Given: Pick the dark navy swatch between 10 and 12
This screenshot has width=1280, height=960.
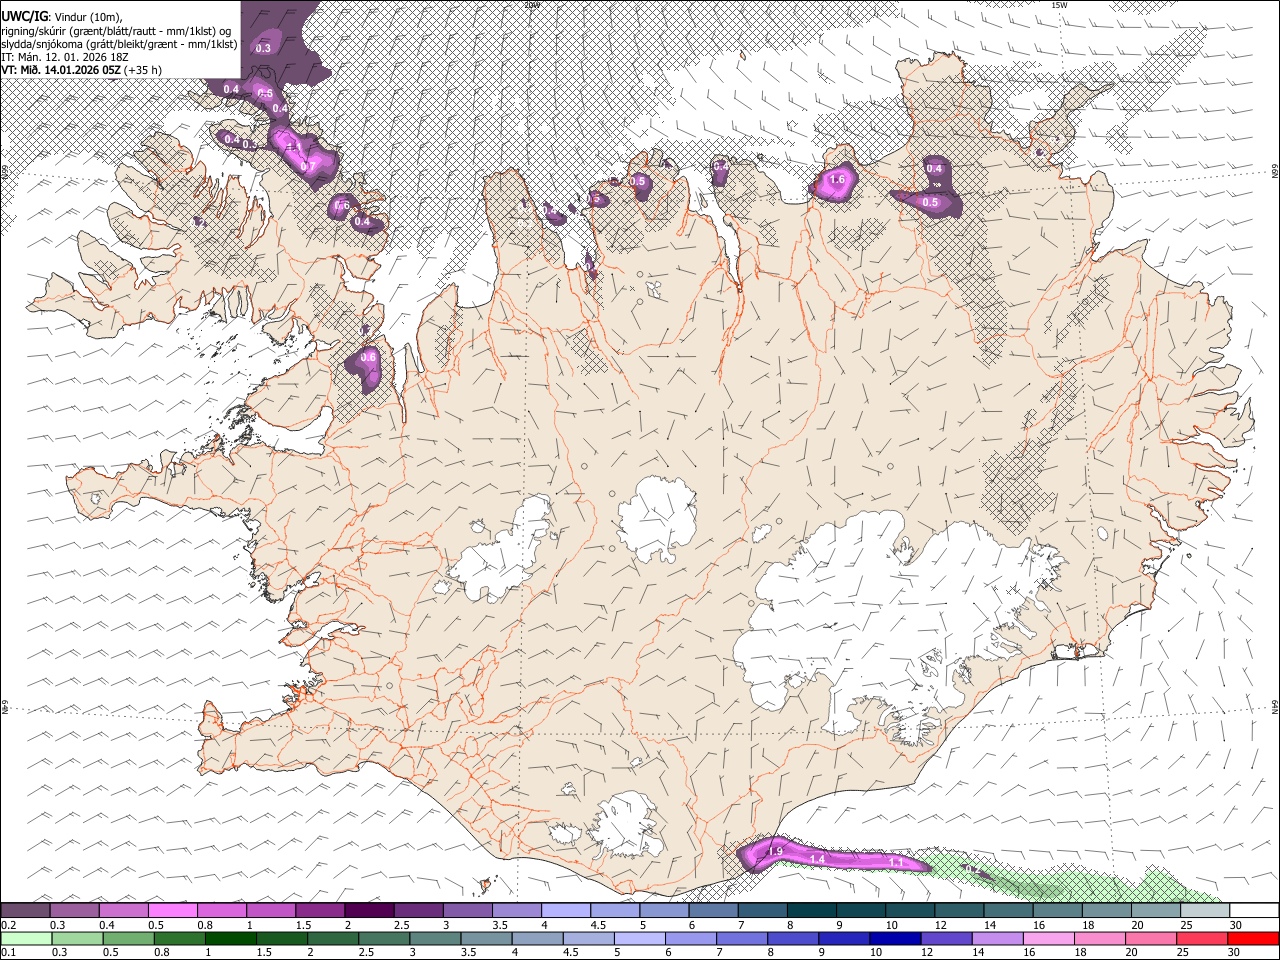Looking at the screenshot, I should 894,939.
